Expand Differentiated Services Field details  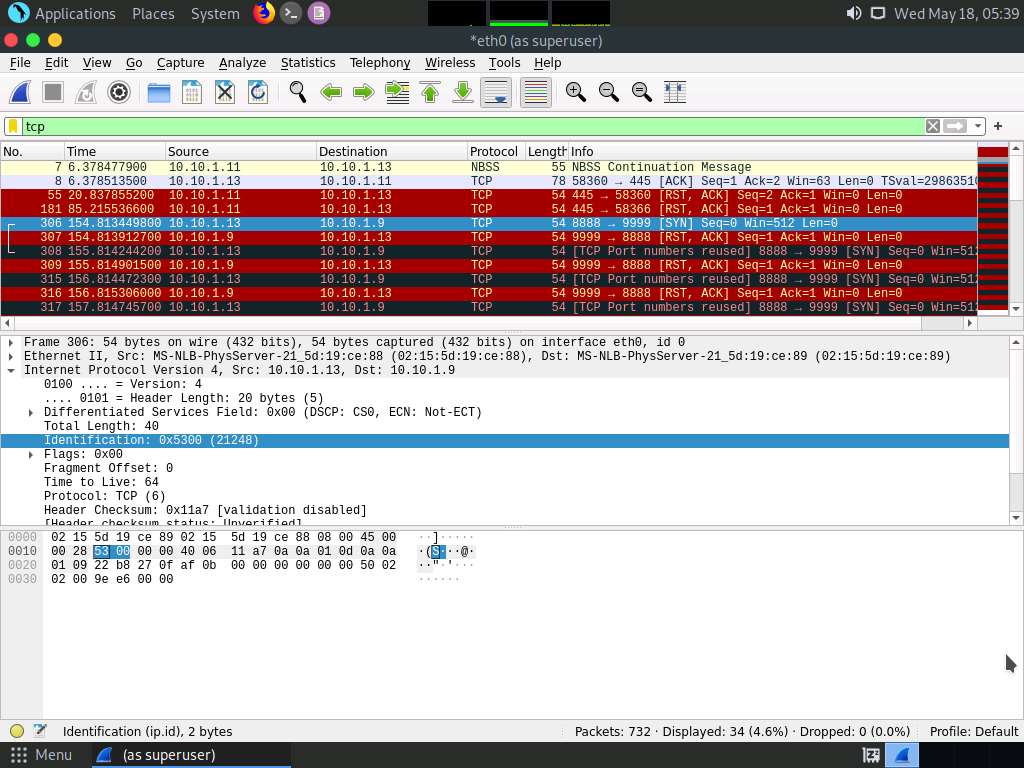[x=31, y=412]
